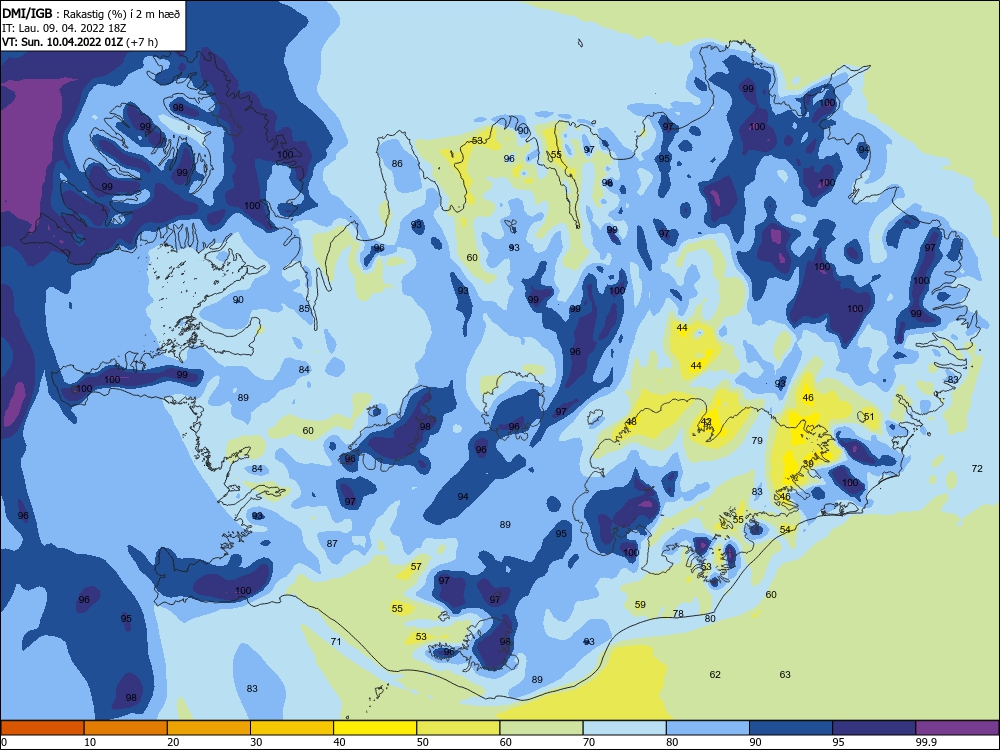Screen dimensions: 1000x750
Task: Click the map value '78' near the southeast coast
Action: 678,614
